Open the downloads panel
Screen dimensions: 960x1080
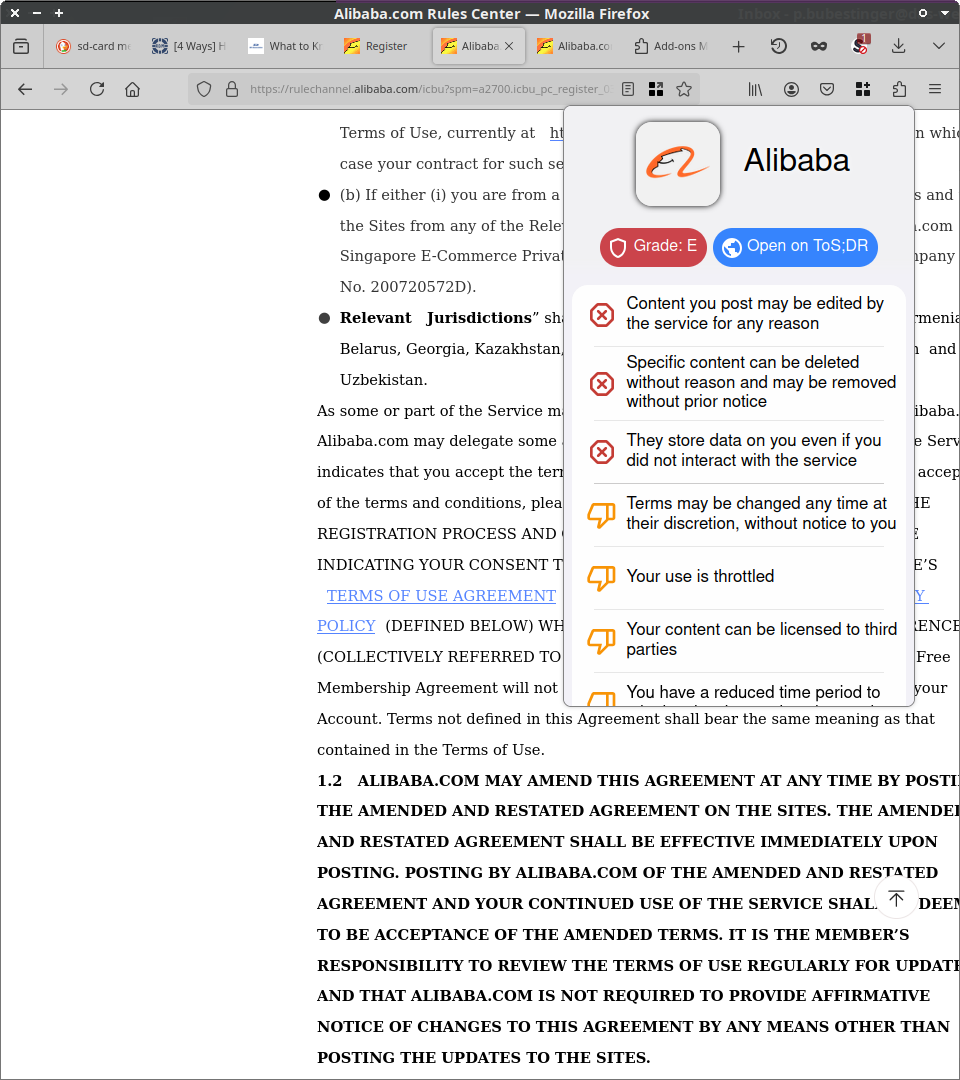[899, 46]
